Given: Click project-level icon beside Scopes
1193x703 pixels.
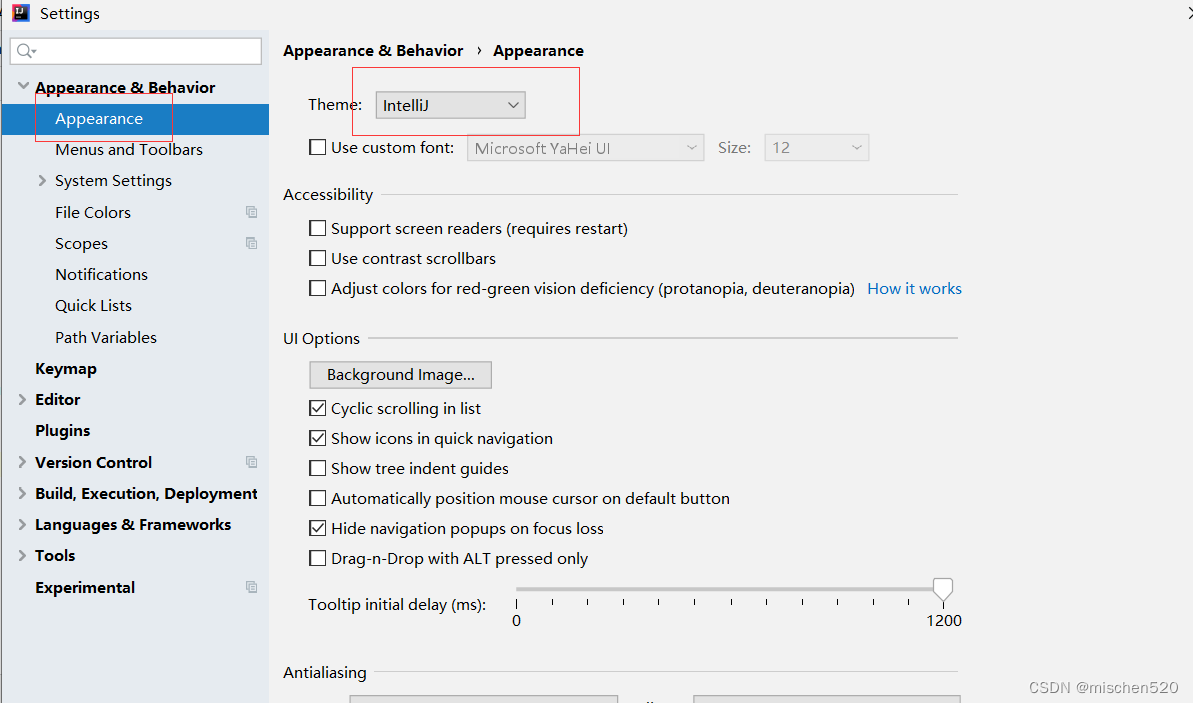Looking at the screenshot, I should point(251,243).
